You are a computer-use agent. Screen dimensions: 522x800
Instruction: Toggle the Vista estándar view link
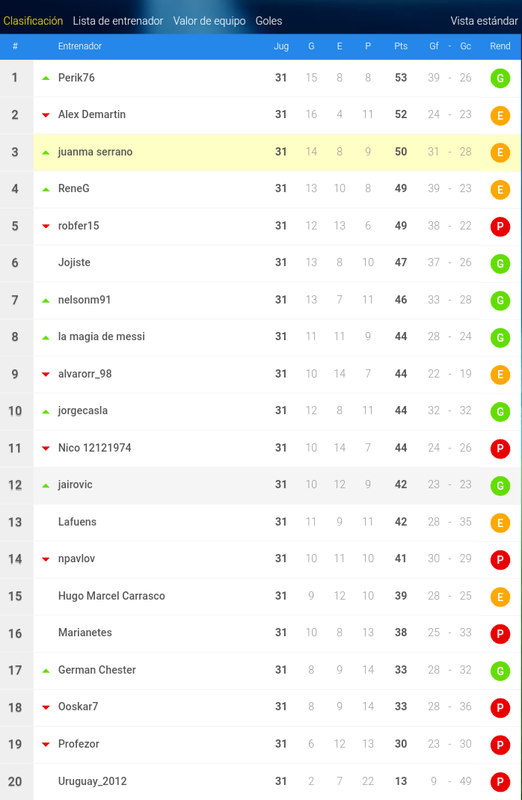484,21
